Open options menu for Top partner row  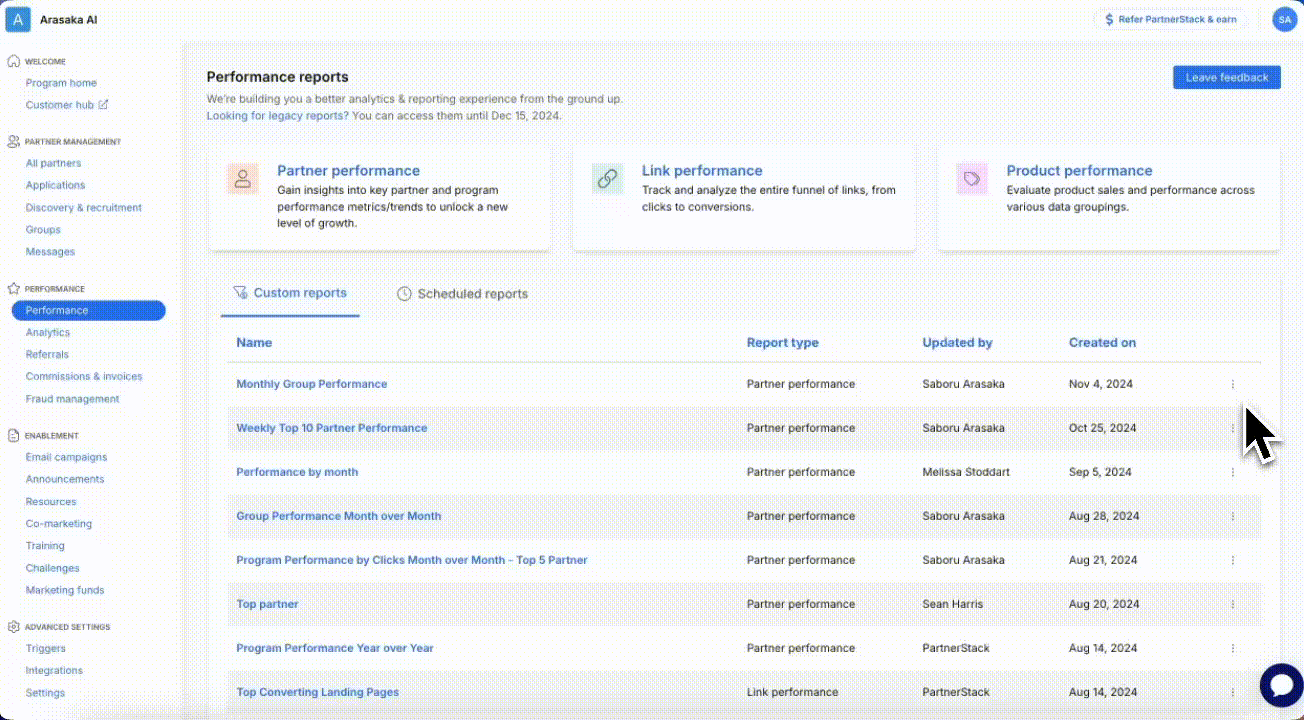(1232, 604)
